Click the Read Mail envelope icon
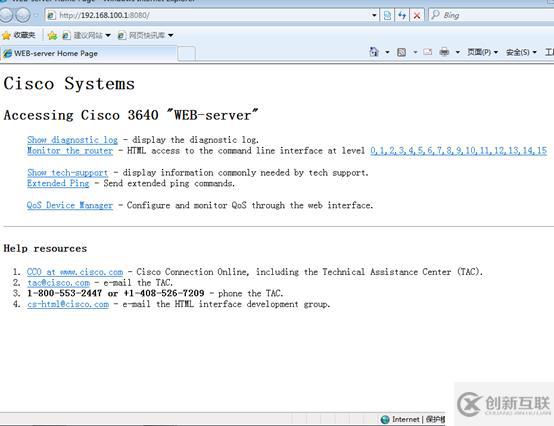 pos(428,52)
